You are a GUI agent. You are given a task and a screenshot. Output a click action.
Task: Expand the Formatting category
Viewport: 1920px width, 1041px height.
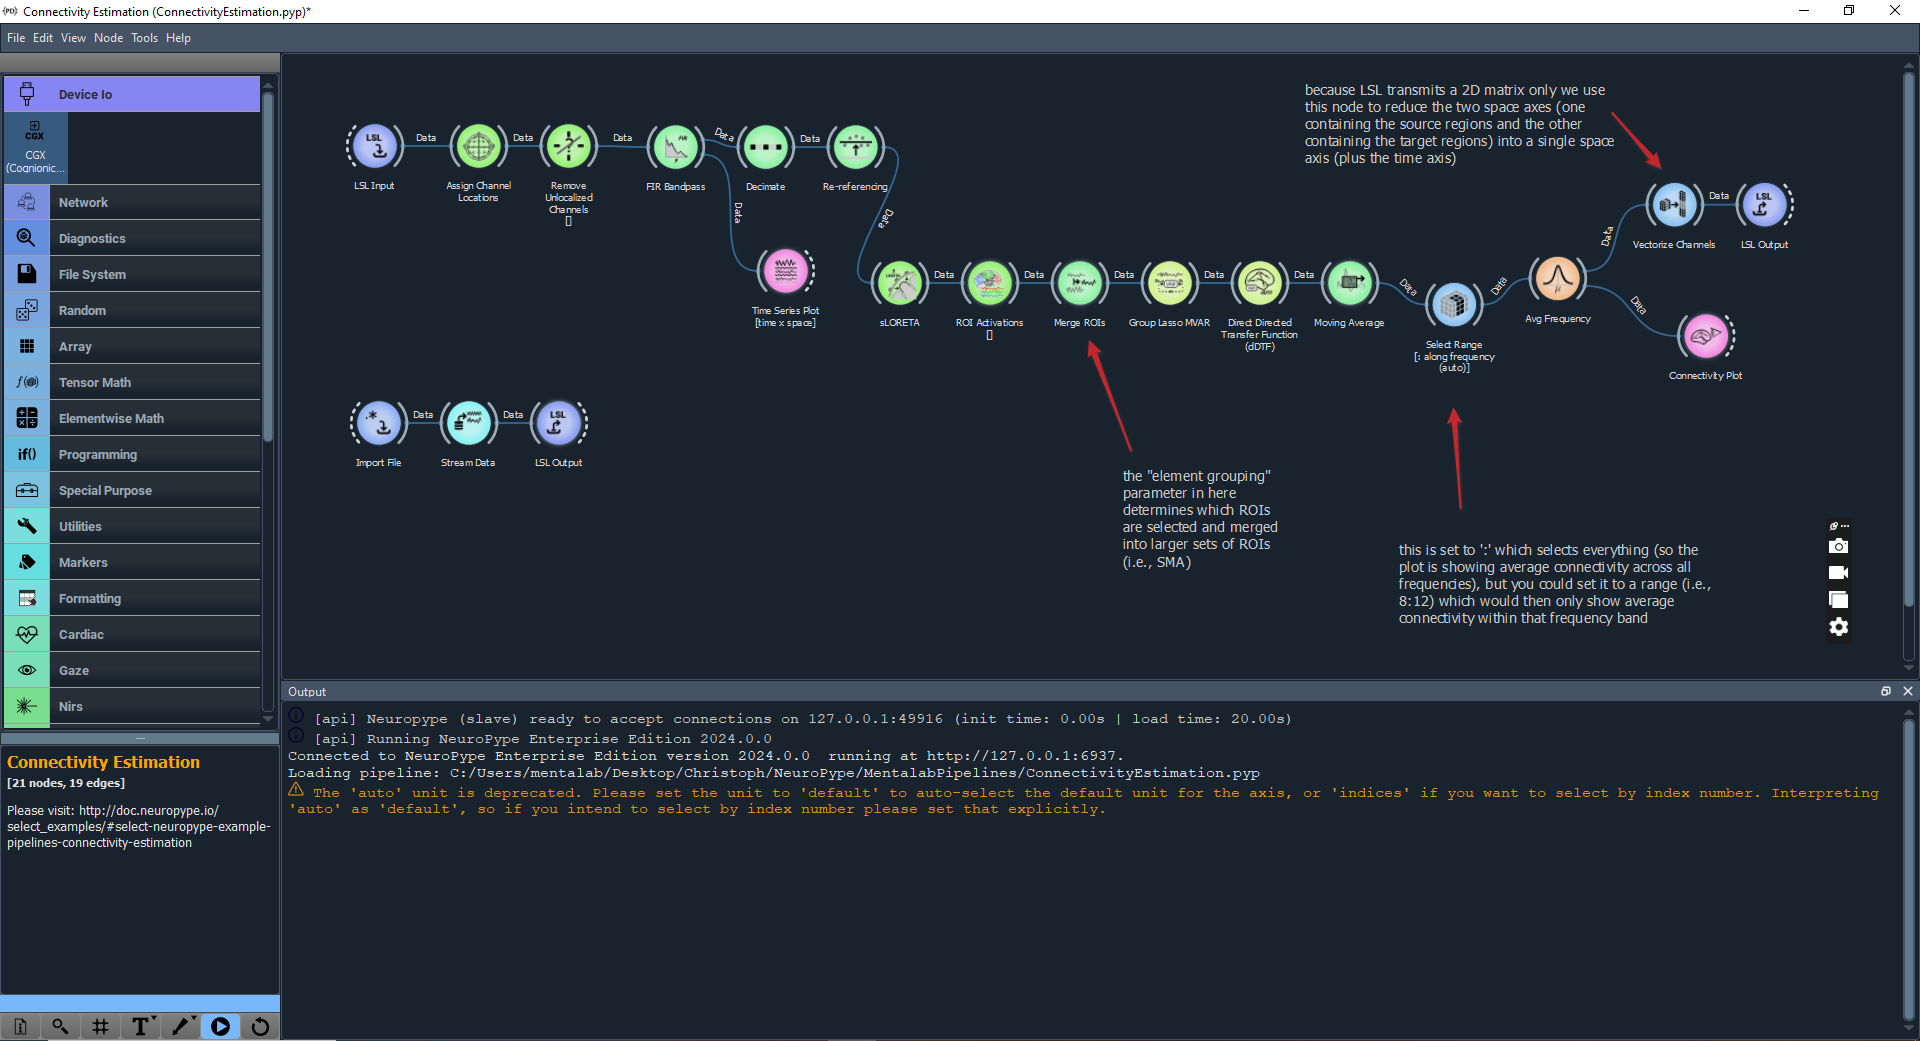(132, 598)
